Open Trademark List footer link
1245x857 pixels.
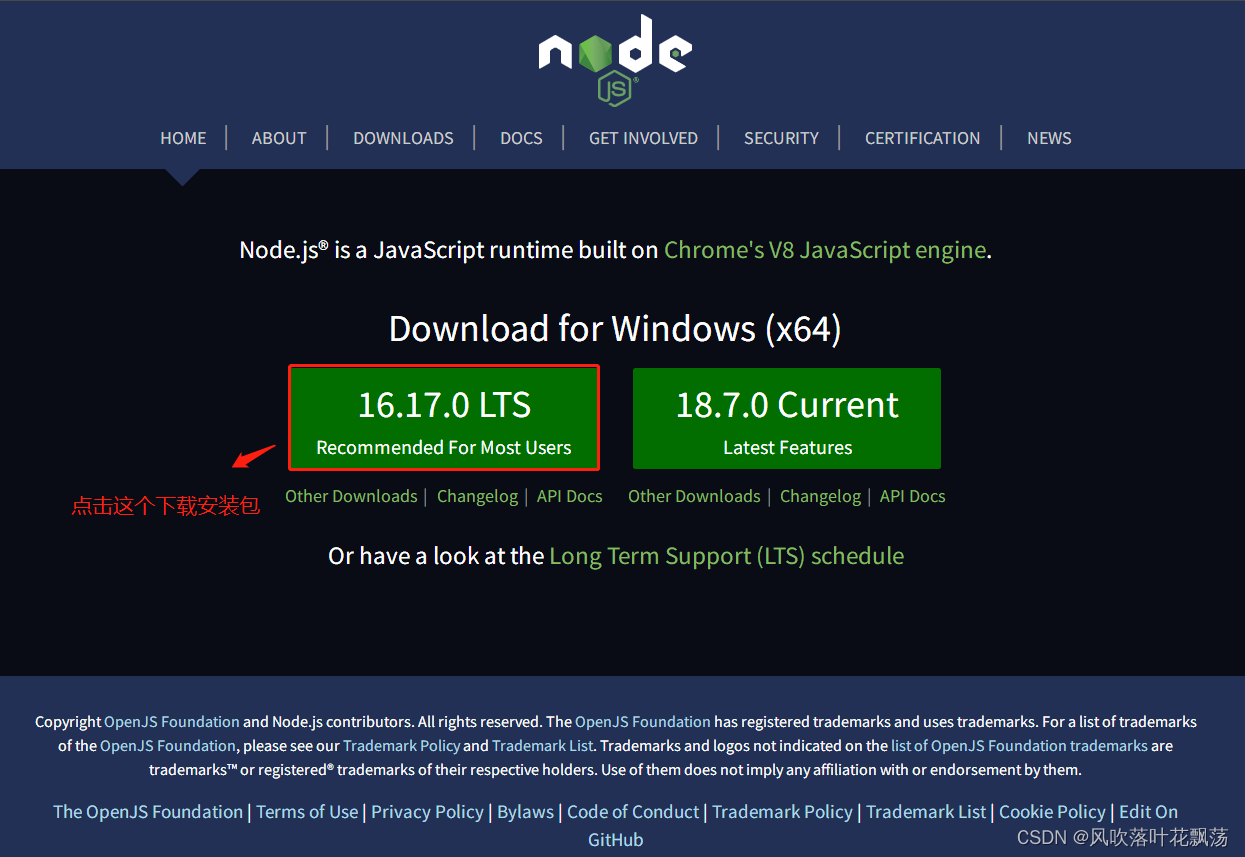tap(926, 812)
